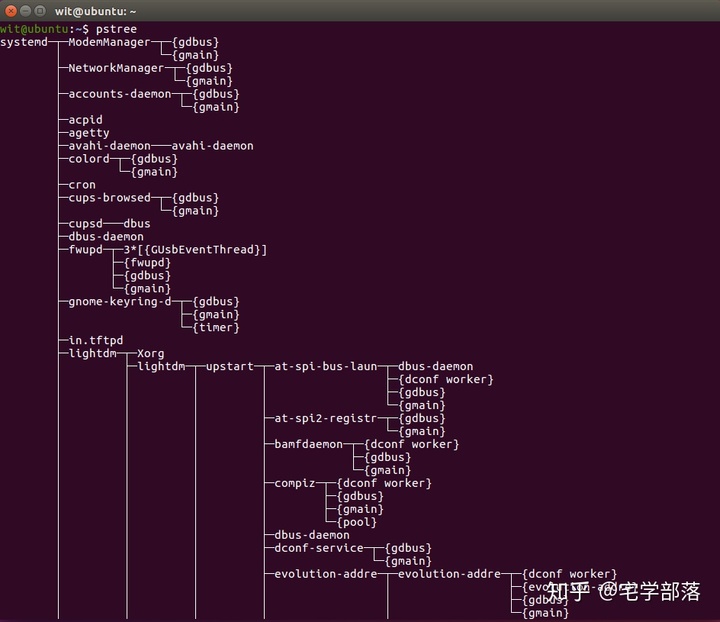Select the 'at-spi-bus-laun' process name
Image resolution: width=720 pixels, height=622 pixels.
click(326, 367)
